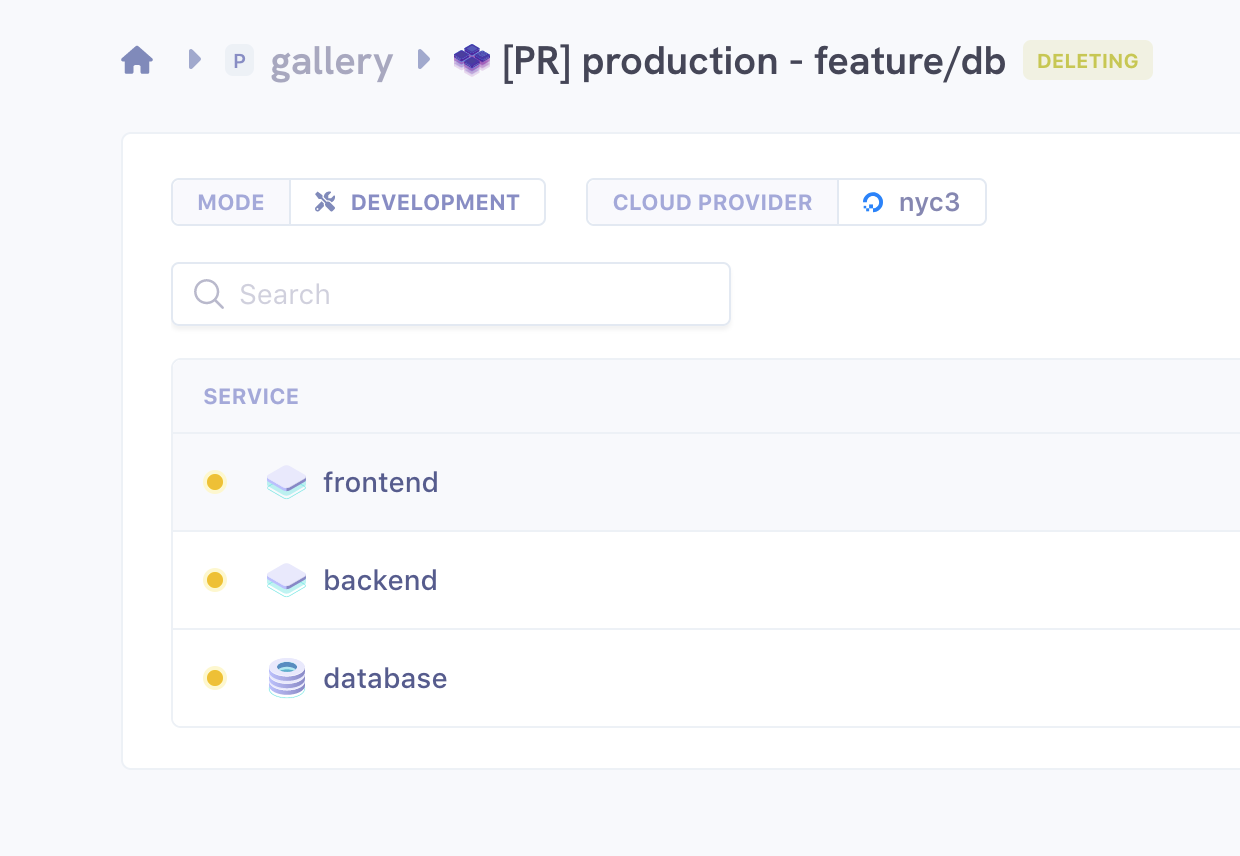Click the backend yellow status dot
The height and width of the screenshot is (856, 1240).
pos(214,580)
